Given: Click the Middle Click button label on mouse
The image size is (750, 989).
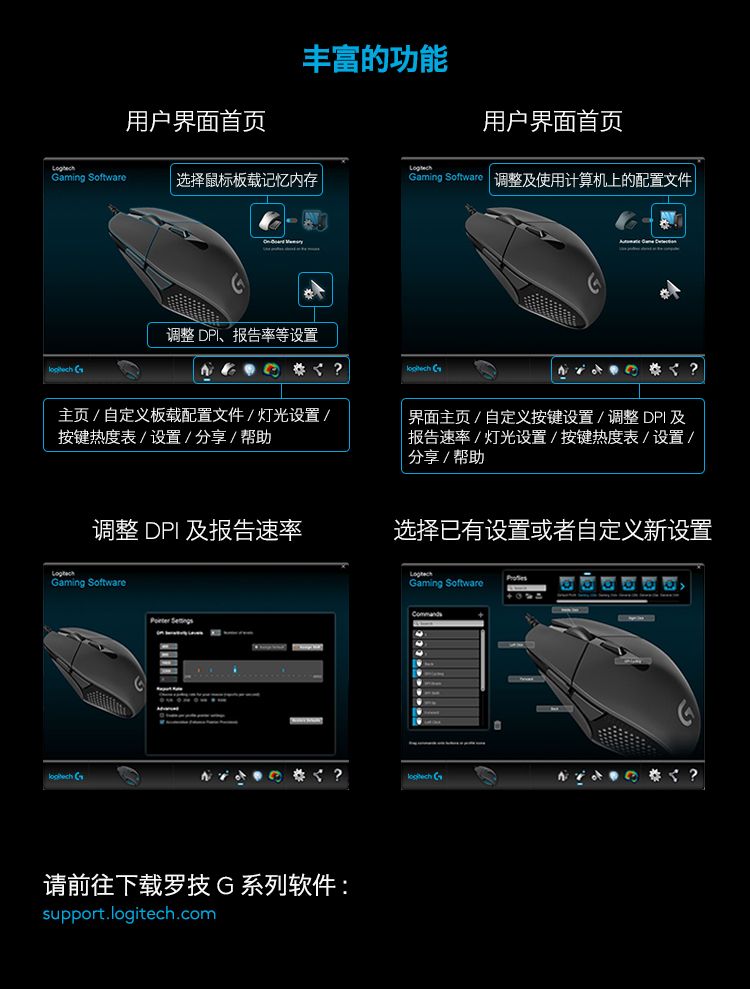Looking at the screenshot, I should click(570, 610).
